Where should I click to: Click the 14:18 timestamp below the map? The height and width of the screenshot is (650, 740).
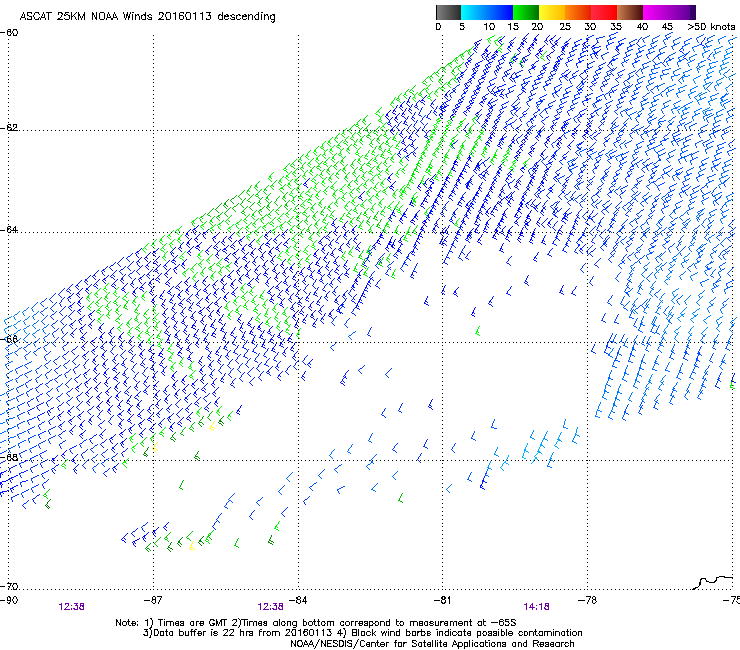[x=536, y=605]
